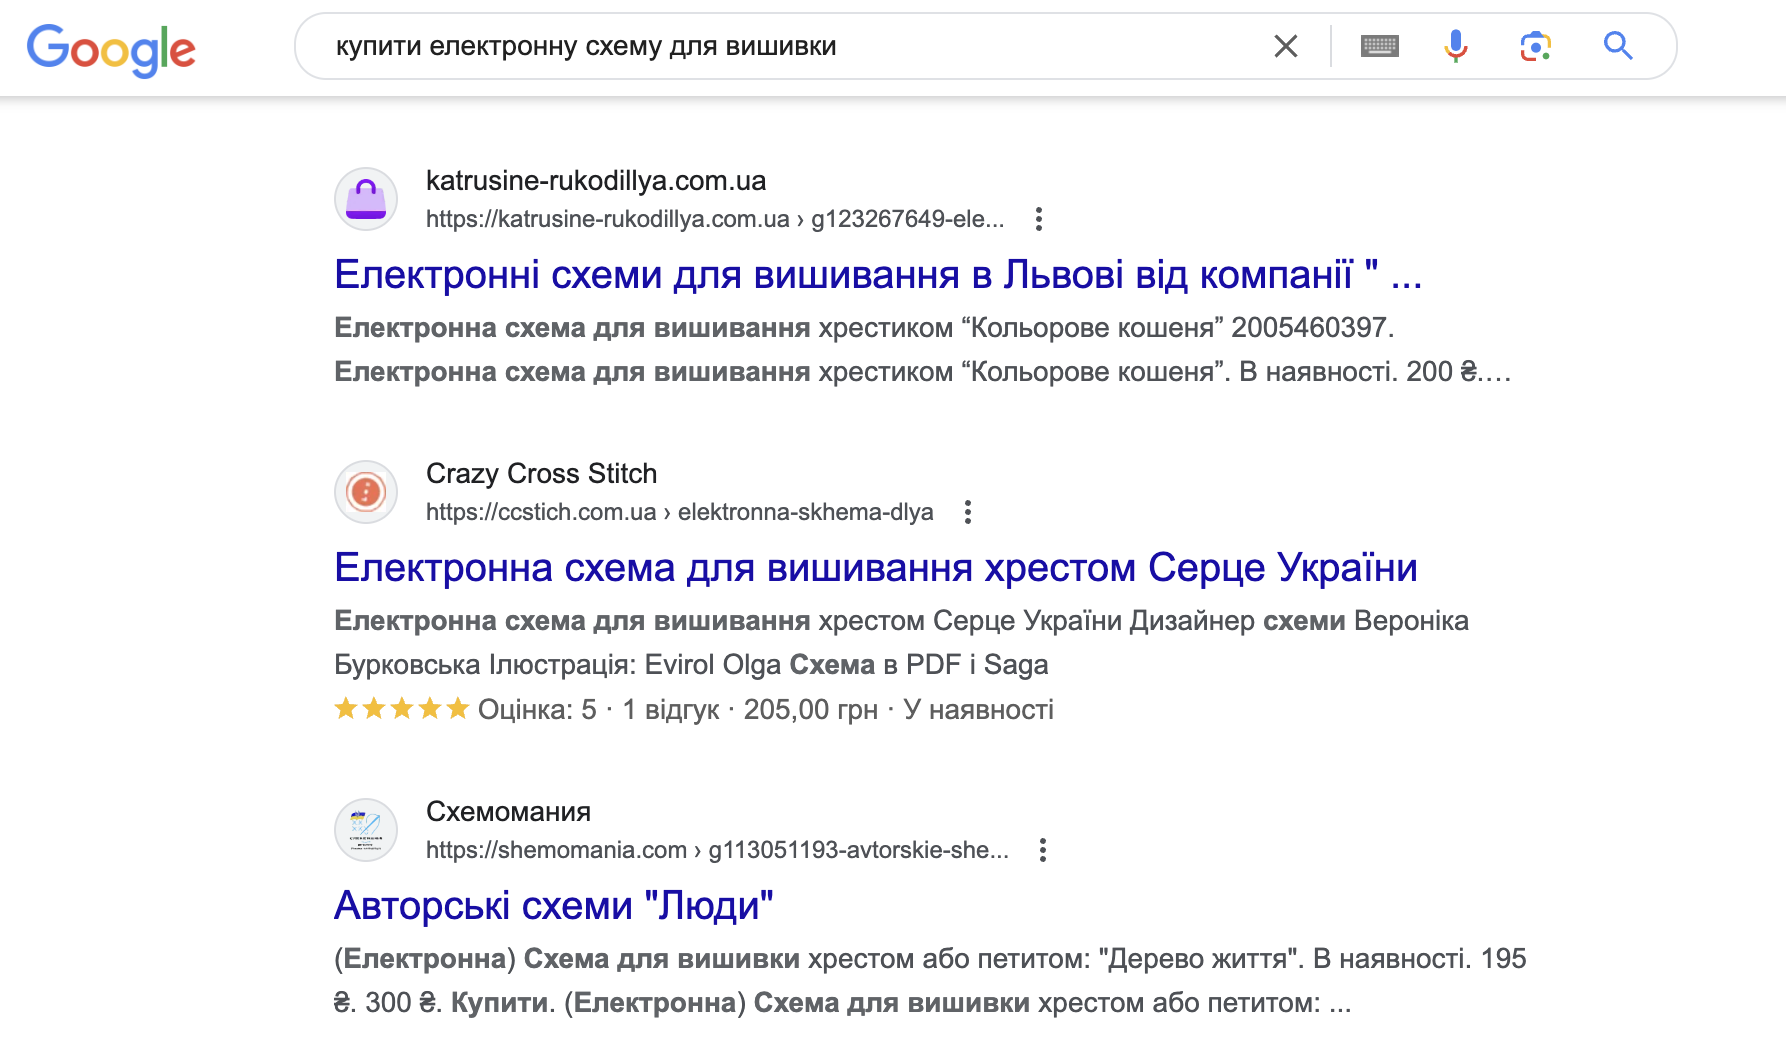Open result 'Електронна схема для вишивання хрестом Серце України'
Viewport: 1786px width, 1052px height.
(876, 567)
